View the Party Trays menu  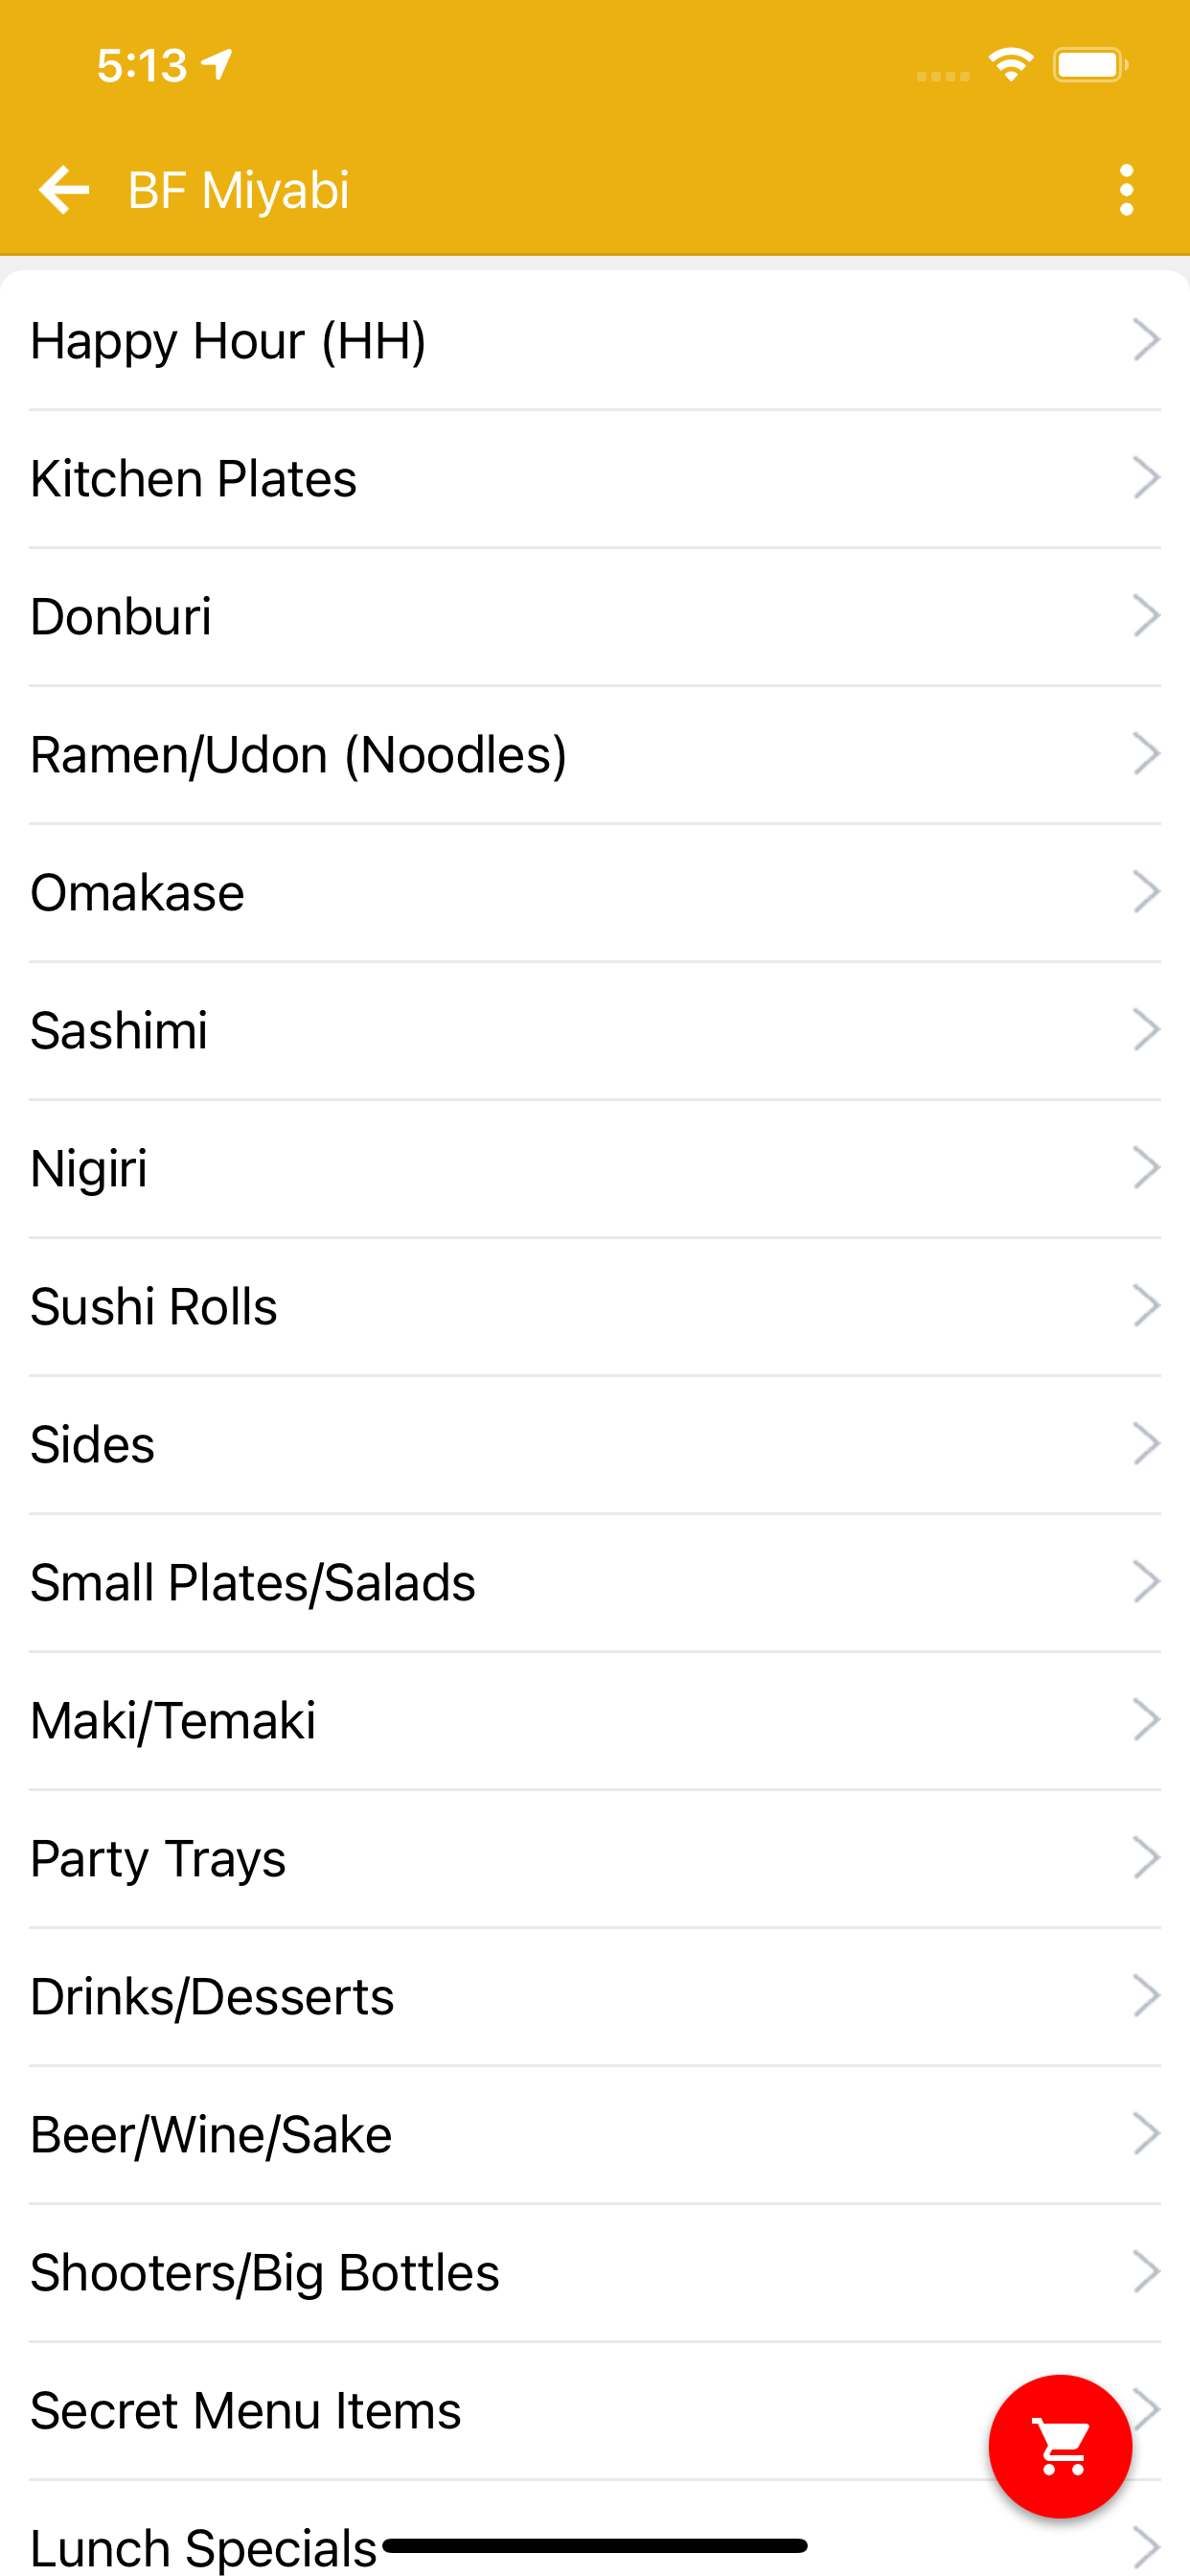(158, 1858)
